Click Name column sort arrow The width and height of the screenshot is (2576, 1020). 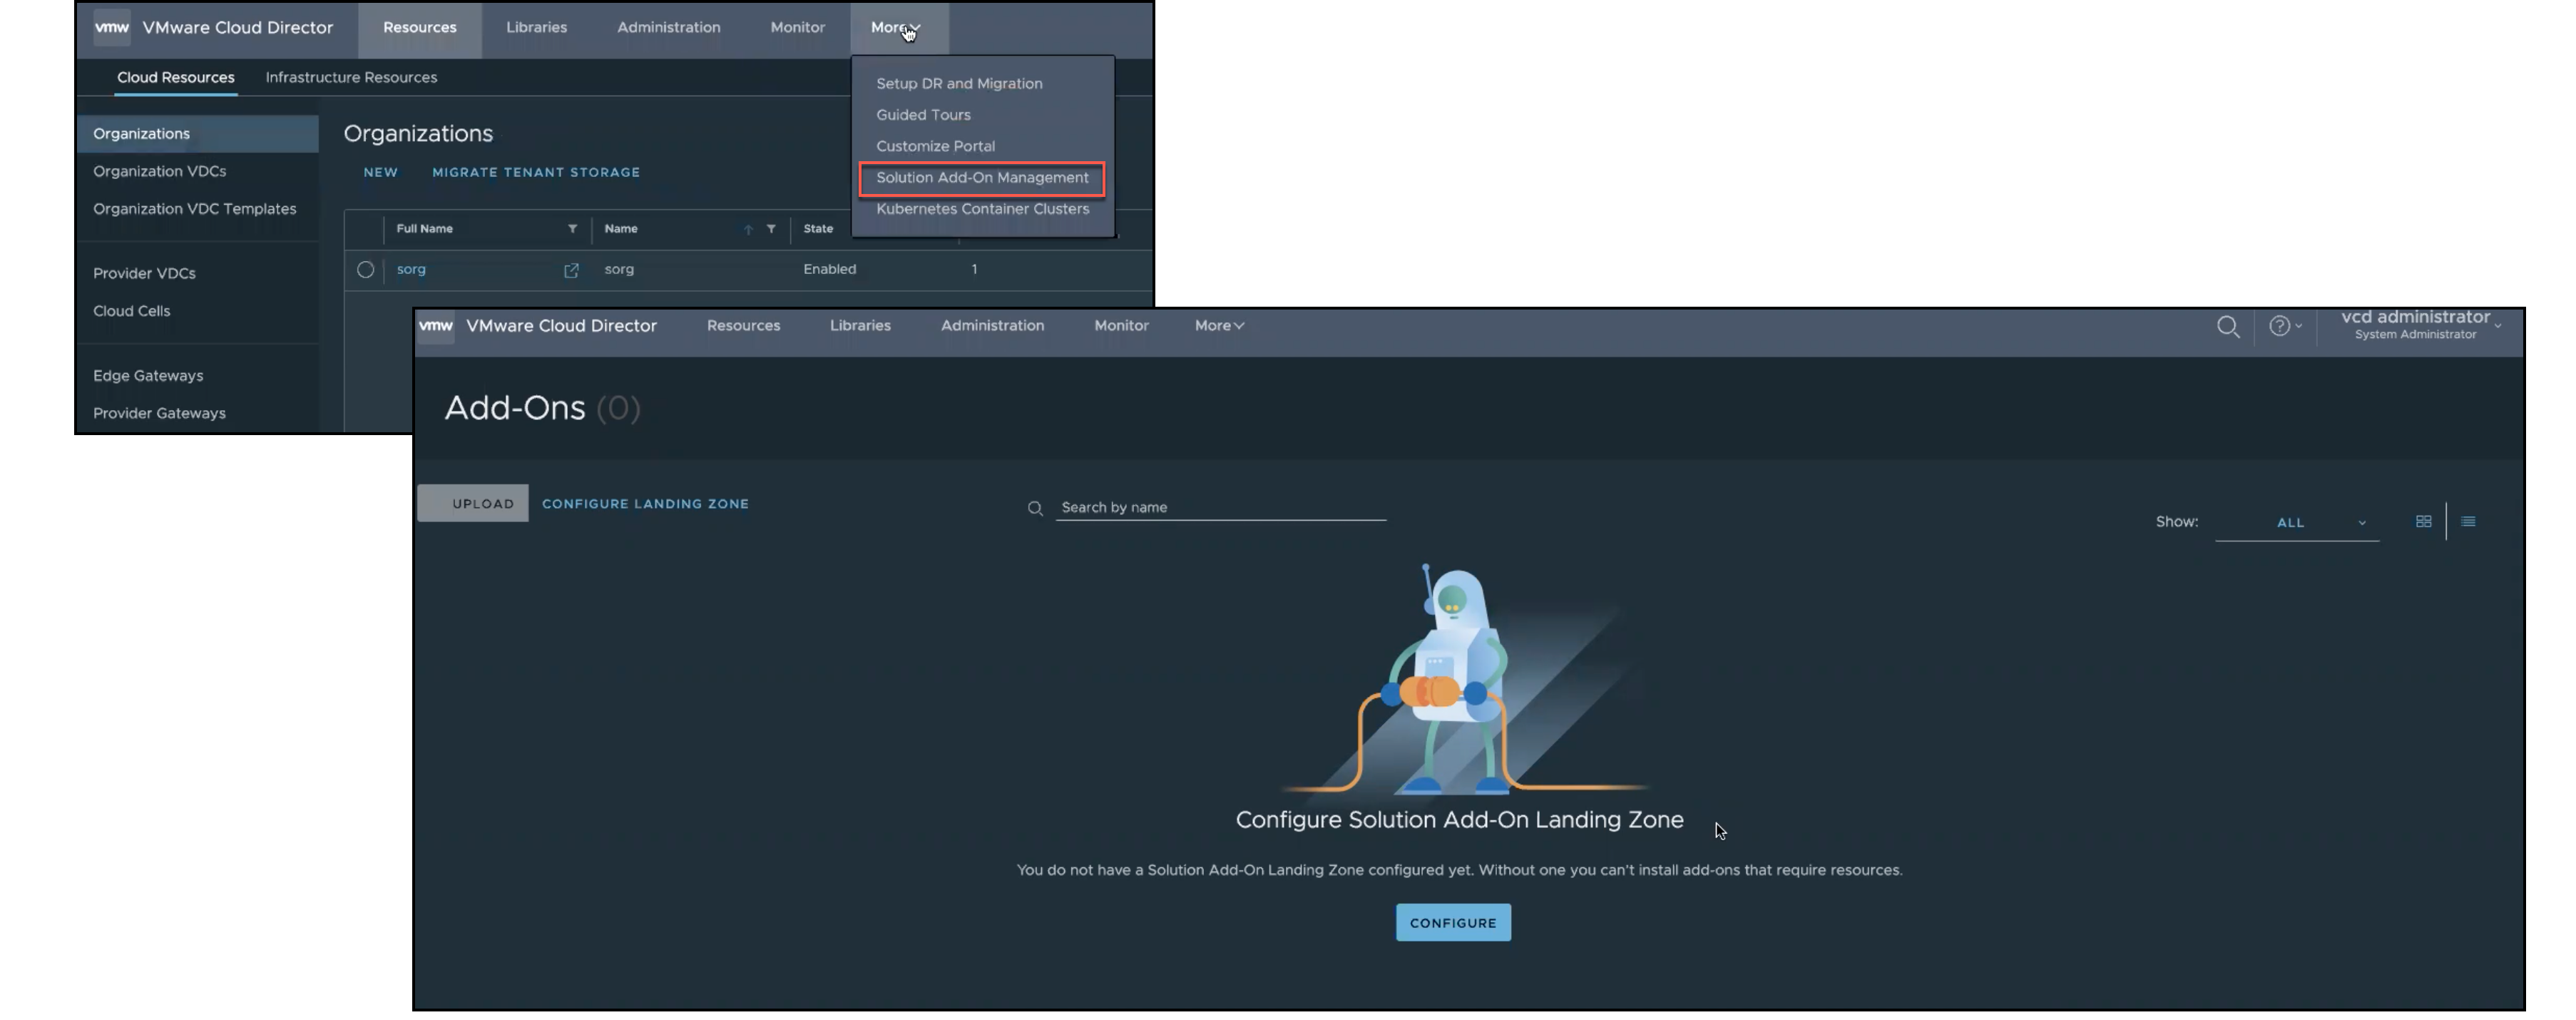[748, 229]
